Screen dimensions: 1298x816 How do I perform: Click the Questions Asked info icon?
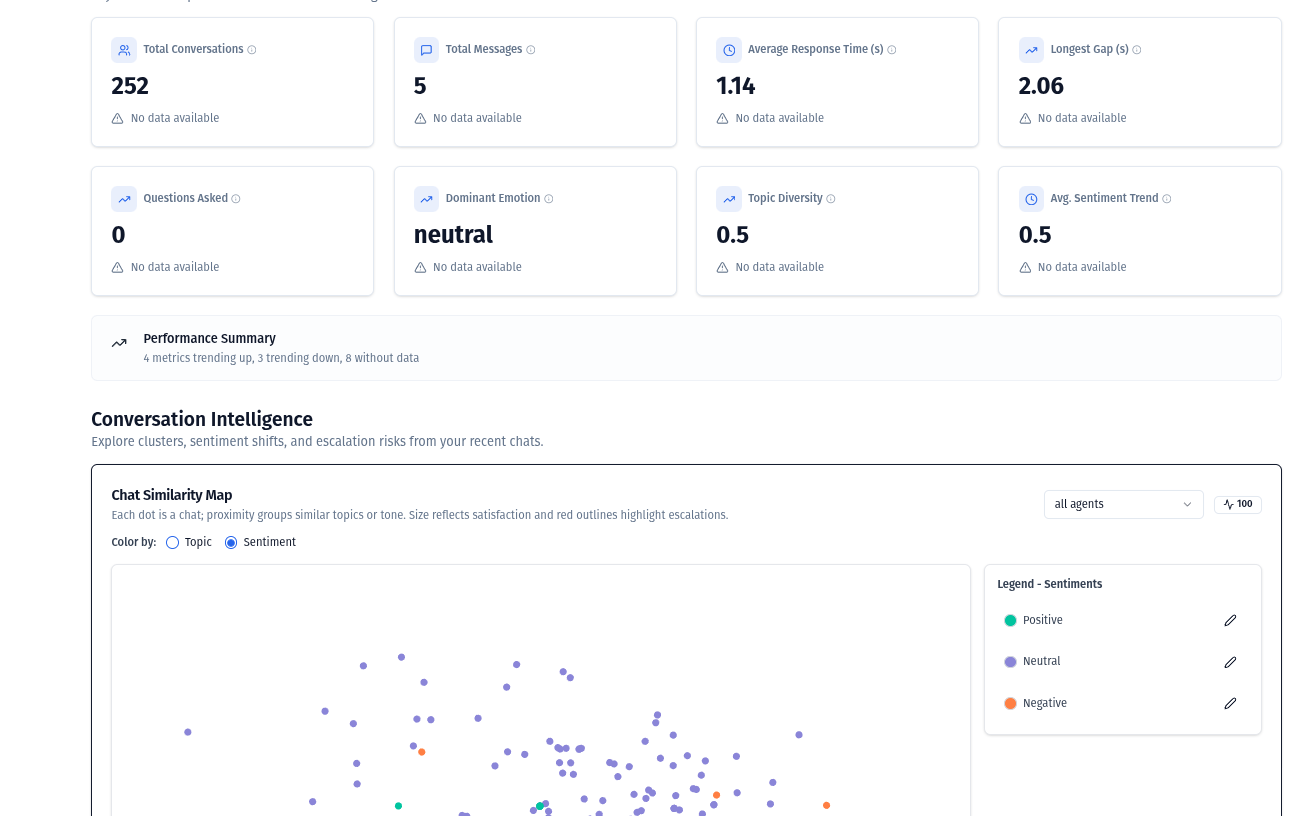236,198
